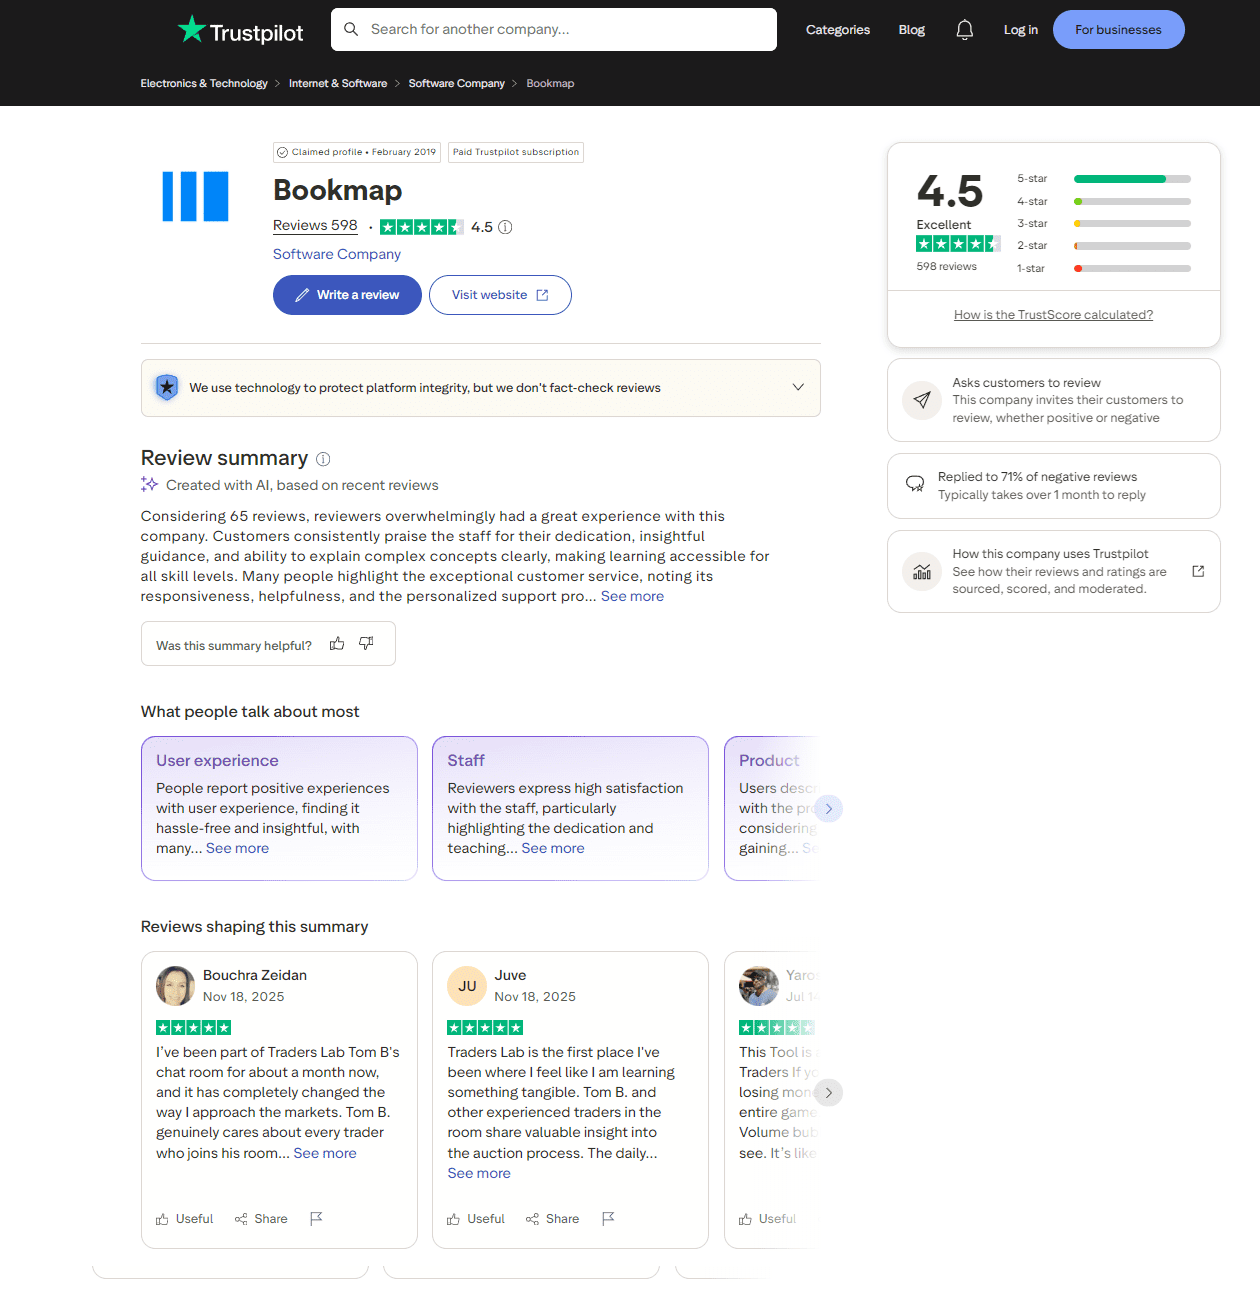Filter by 4-star rating bar
The image size is (1260, 1294).
click(x=1104, y=201)
